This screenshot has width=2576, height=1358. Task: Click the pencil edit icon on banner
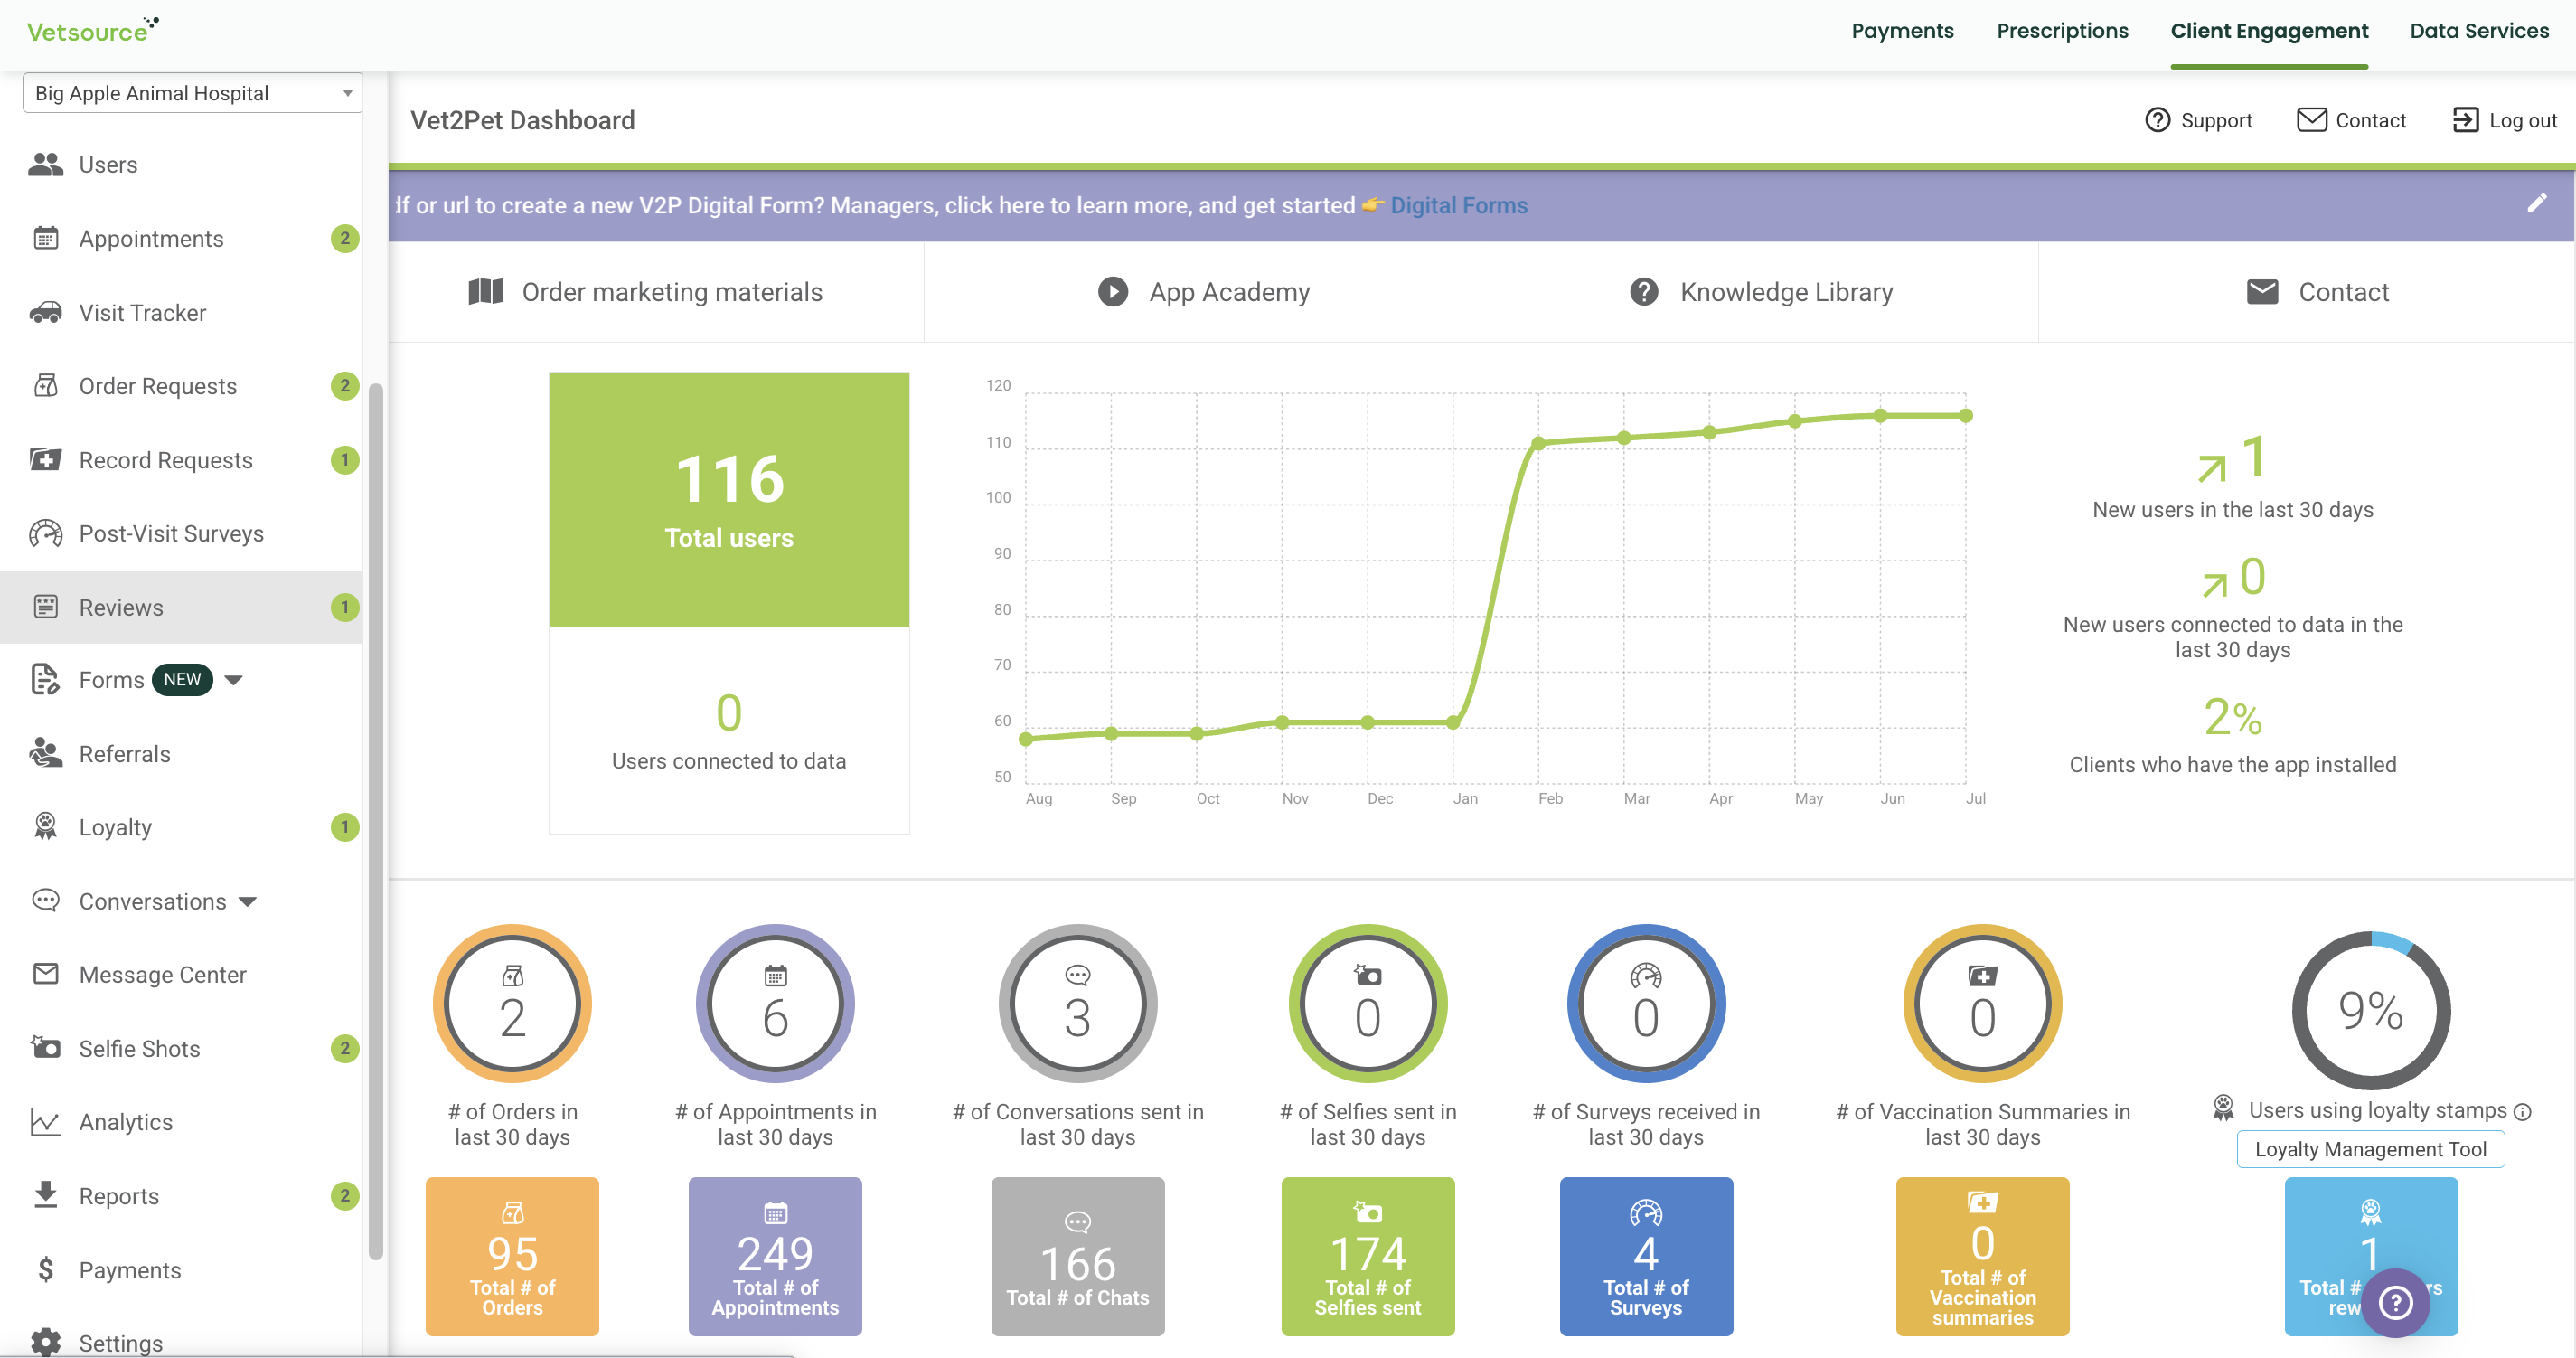pos(2536,203)
